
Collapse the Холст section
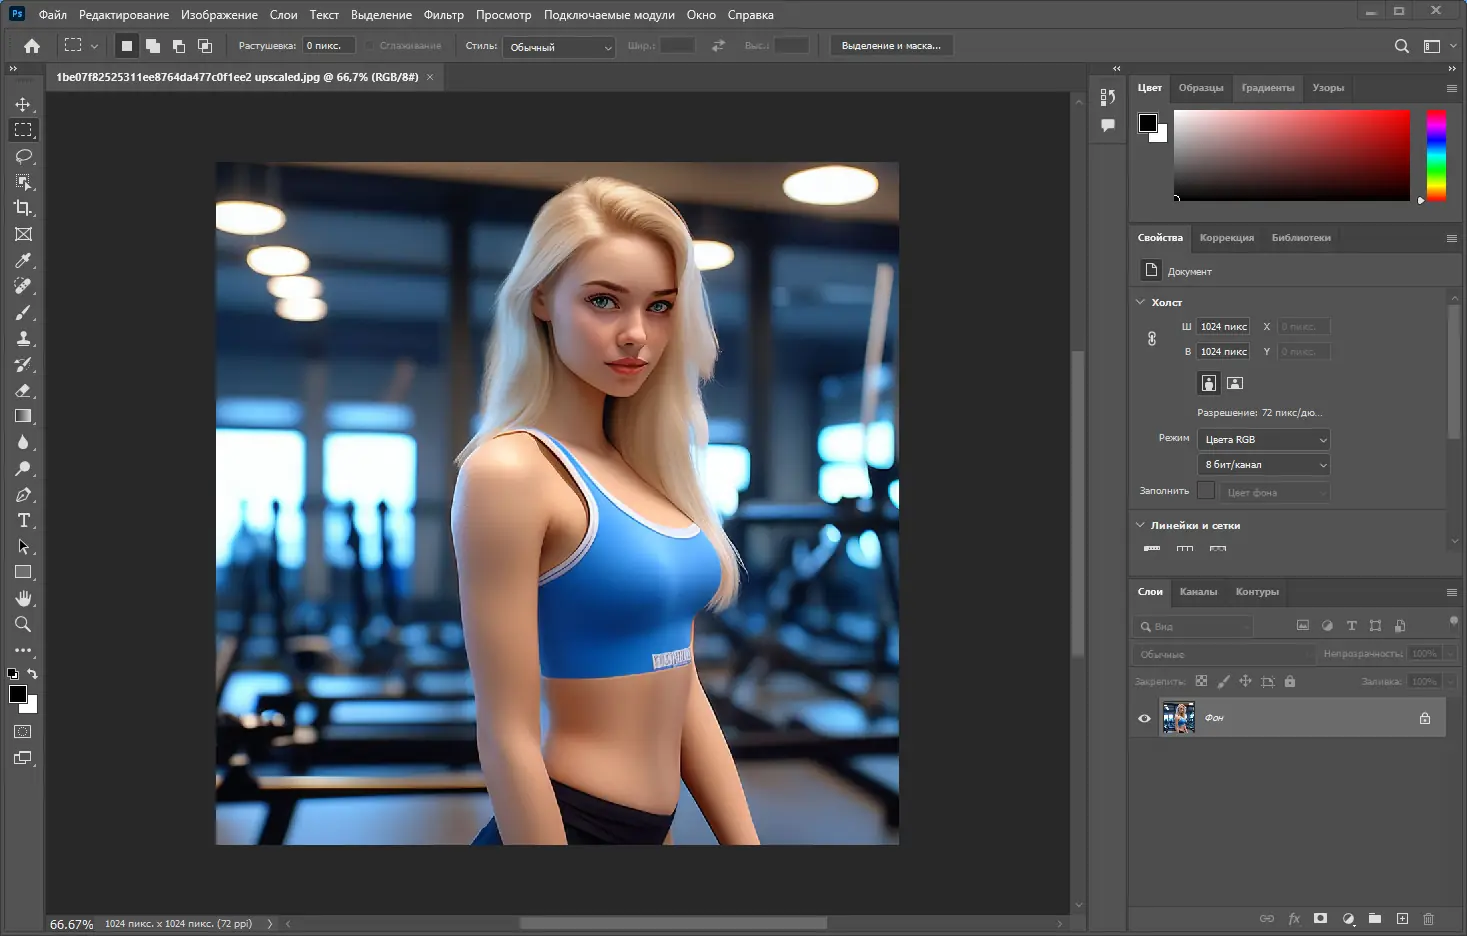click(1141, 302)
